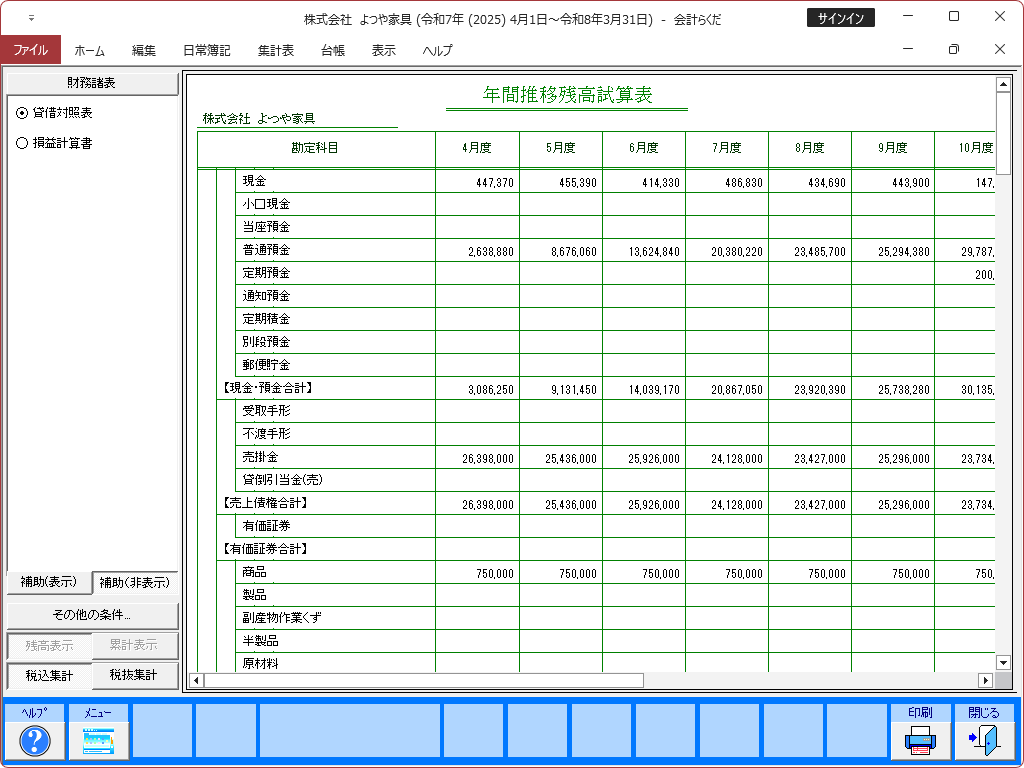Open the Menu icon in bottom bar

[99, 740]
